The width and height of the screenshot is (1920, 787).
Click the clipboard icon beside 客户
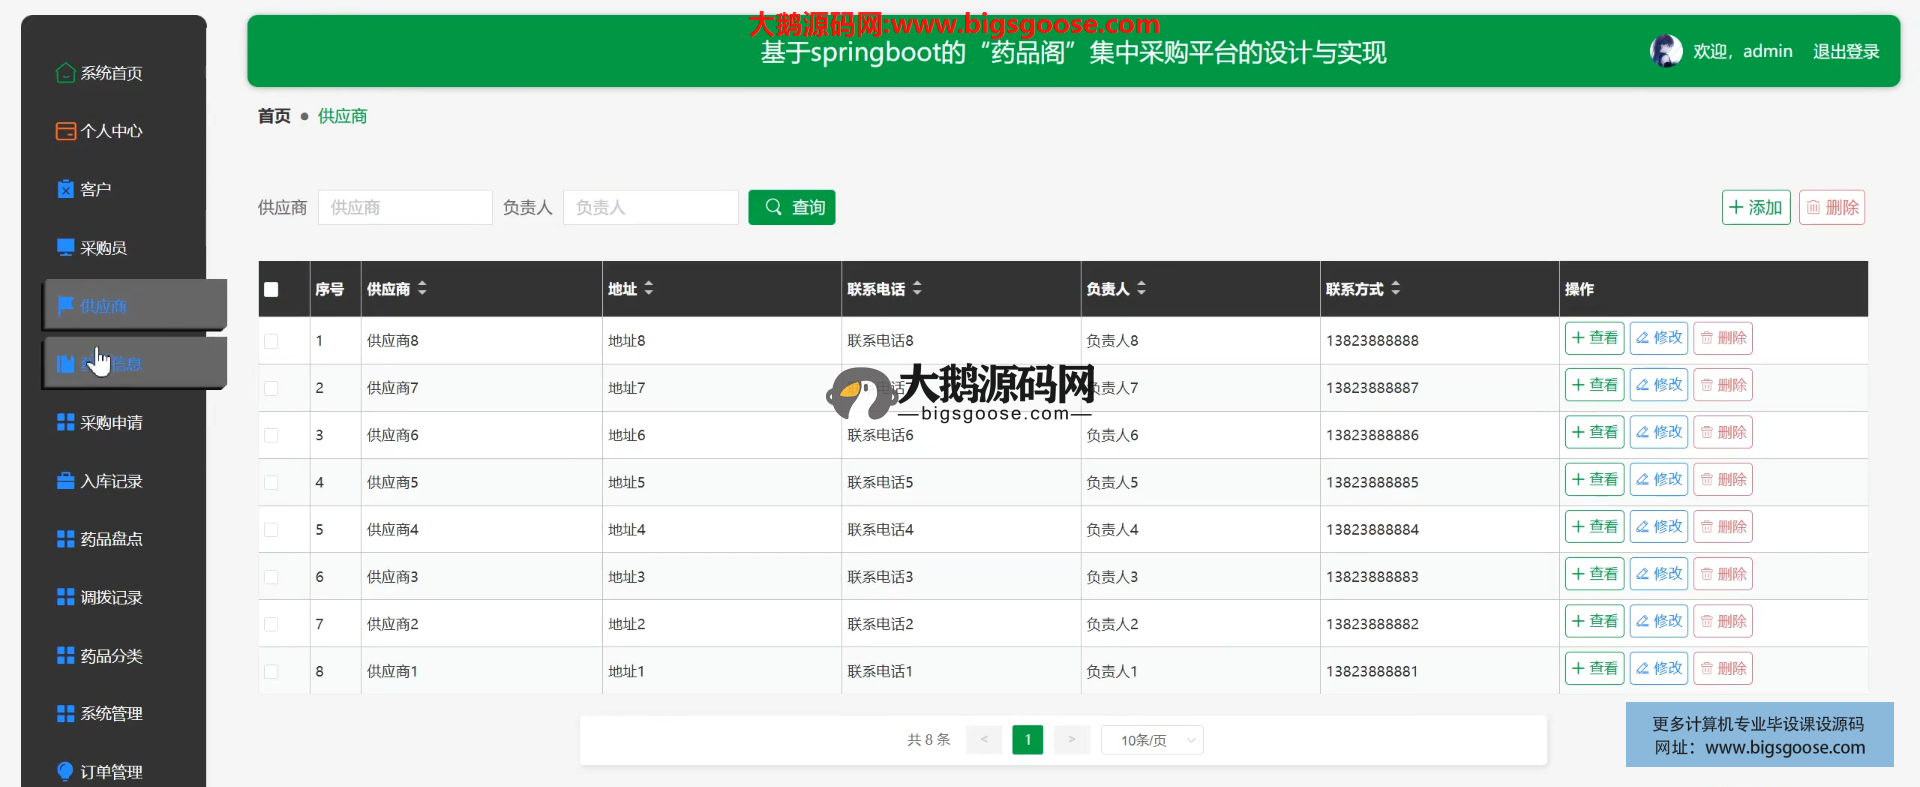65,189
